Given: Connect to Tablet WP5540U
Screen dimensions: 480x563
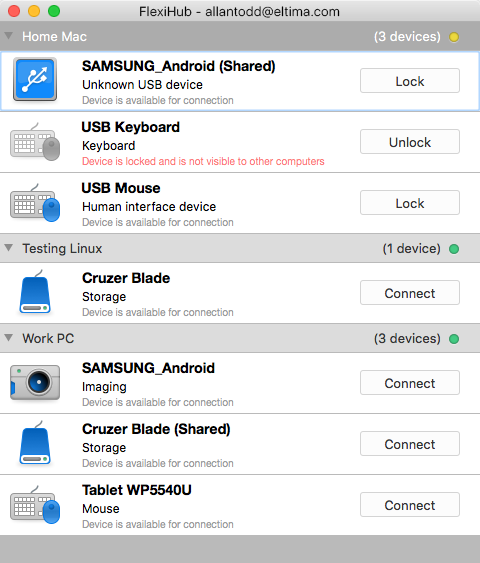Looking at the screenshot, I should coord(410,505).
